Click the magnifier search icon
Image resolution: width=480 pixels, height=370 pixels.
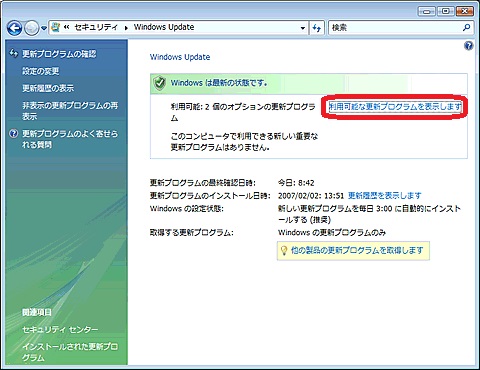coord(467,28)
